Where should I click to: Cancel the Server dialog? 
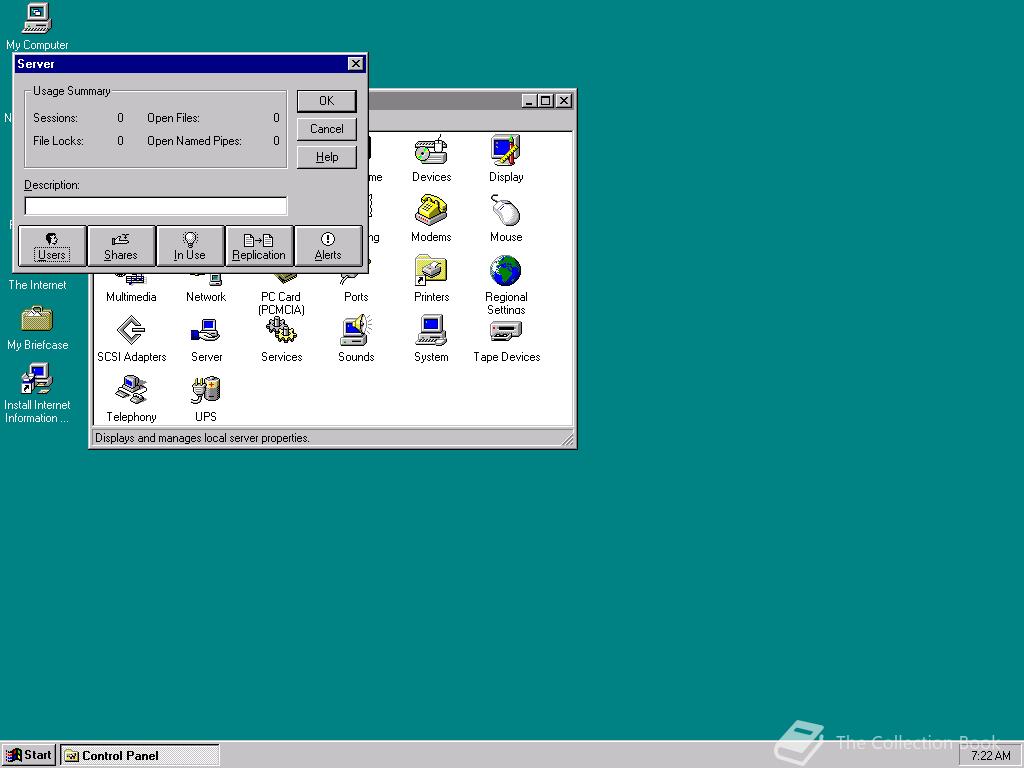(327, 129)
